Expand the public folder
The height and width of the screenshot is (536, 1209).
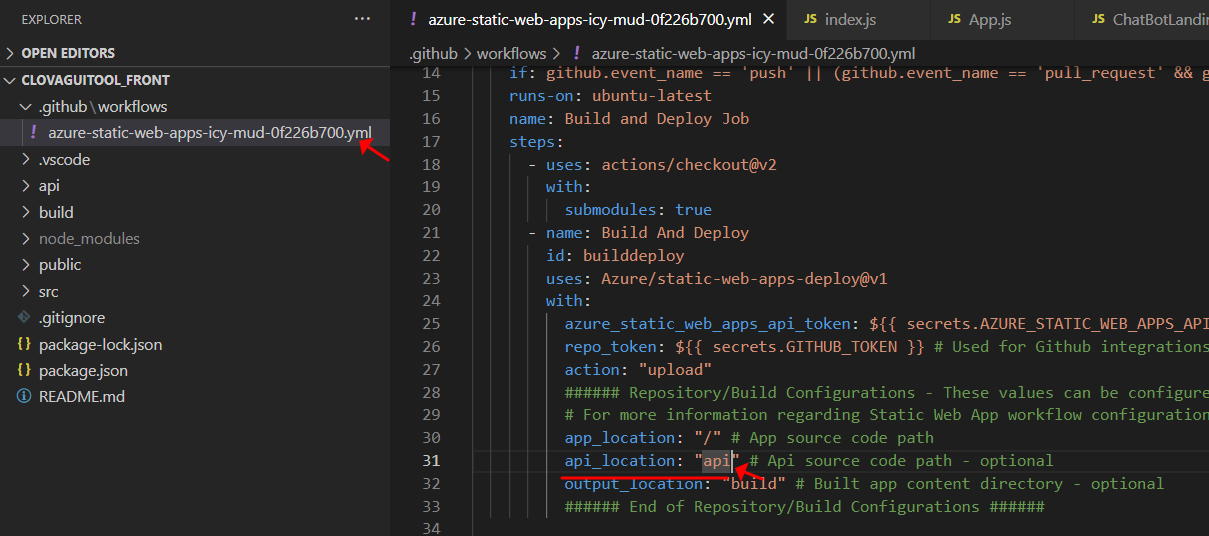tap(60, 265)
